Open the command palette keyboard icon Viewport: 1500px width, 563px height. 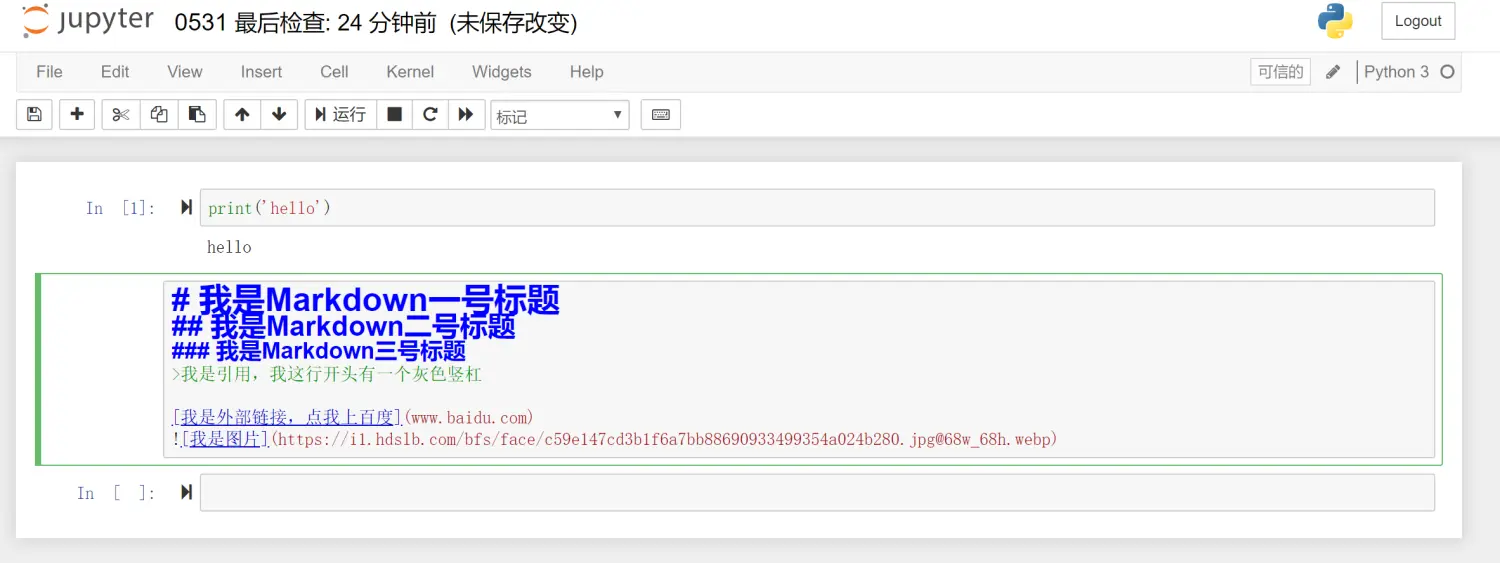(x=661, y=115)
